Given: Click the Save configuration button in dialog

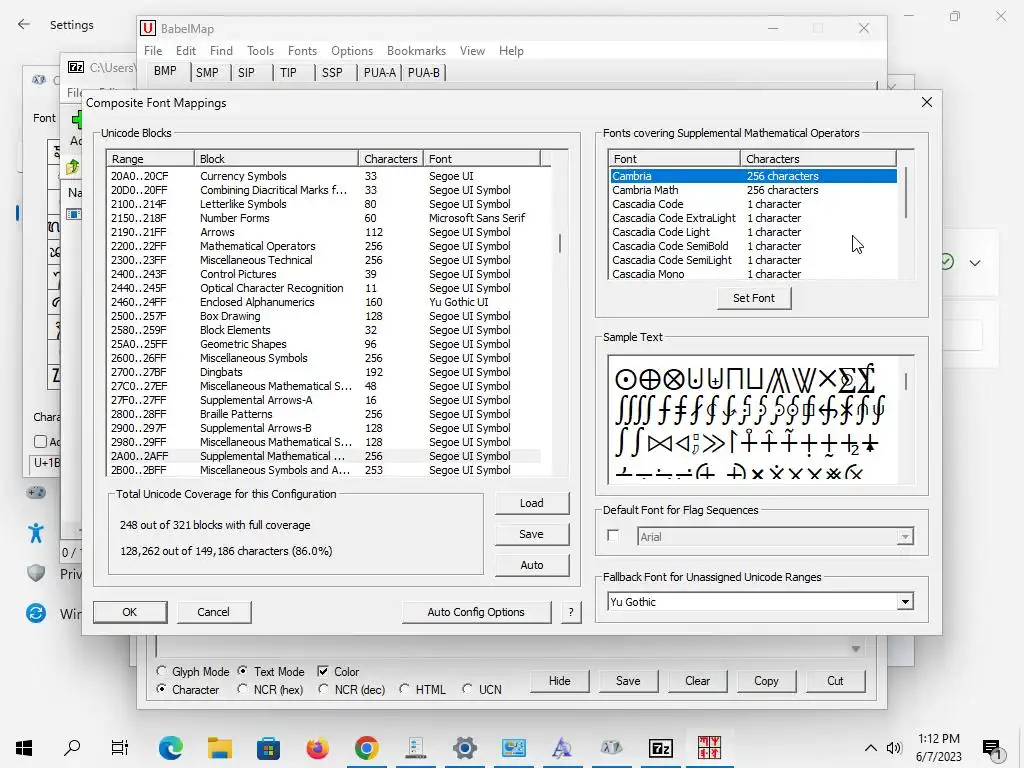Looking at the screenshot, I should [x=532, y=534].
